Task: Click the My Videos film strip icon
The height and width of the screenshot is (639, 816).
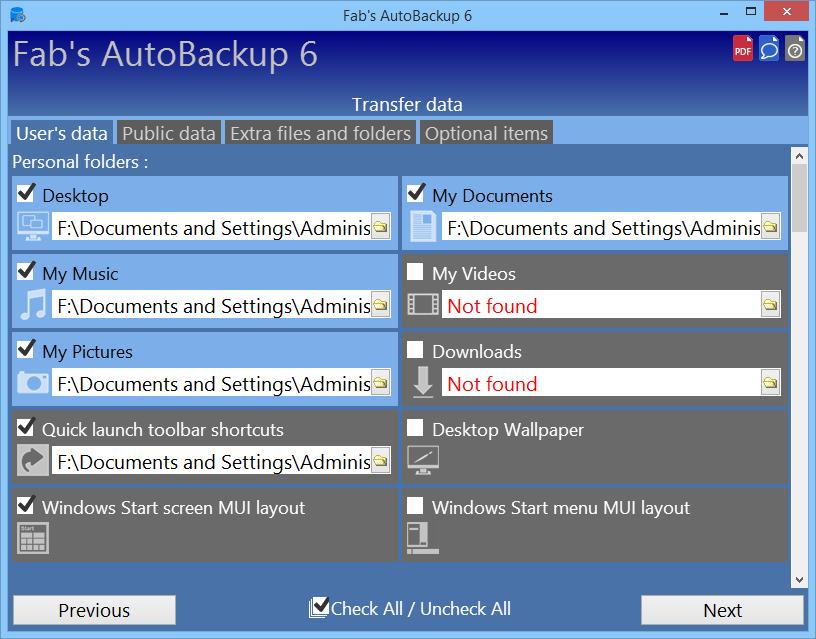Action: click(x=423, y=304)
